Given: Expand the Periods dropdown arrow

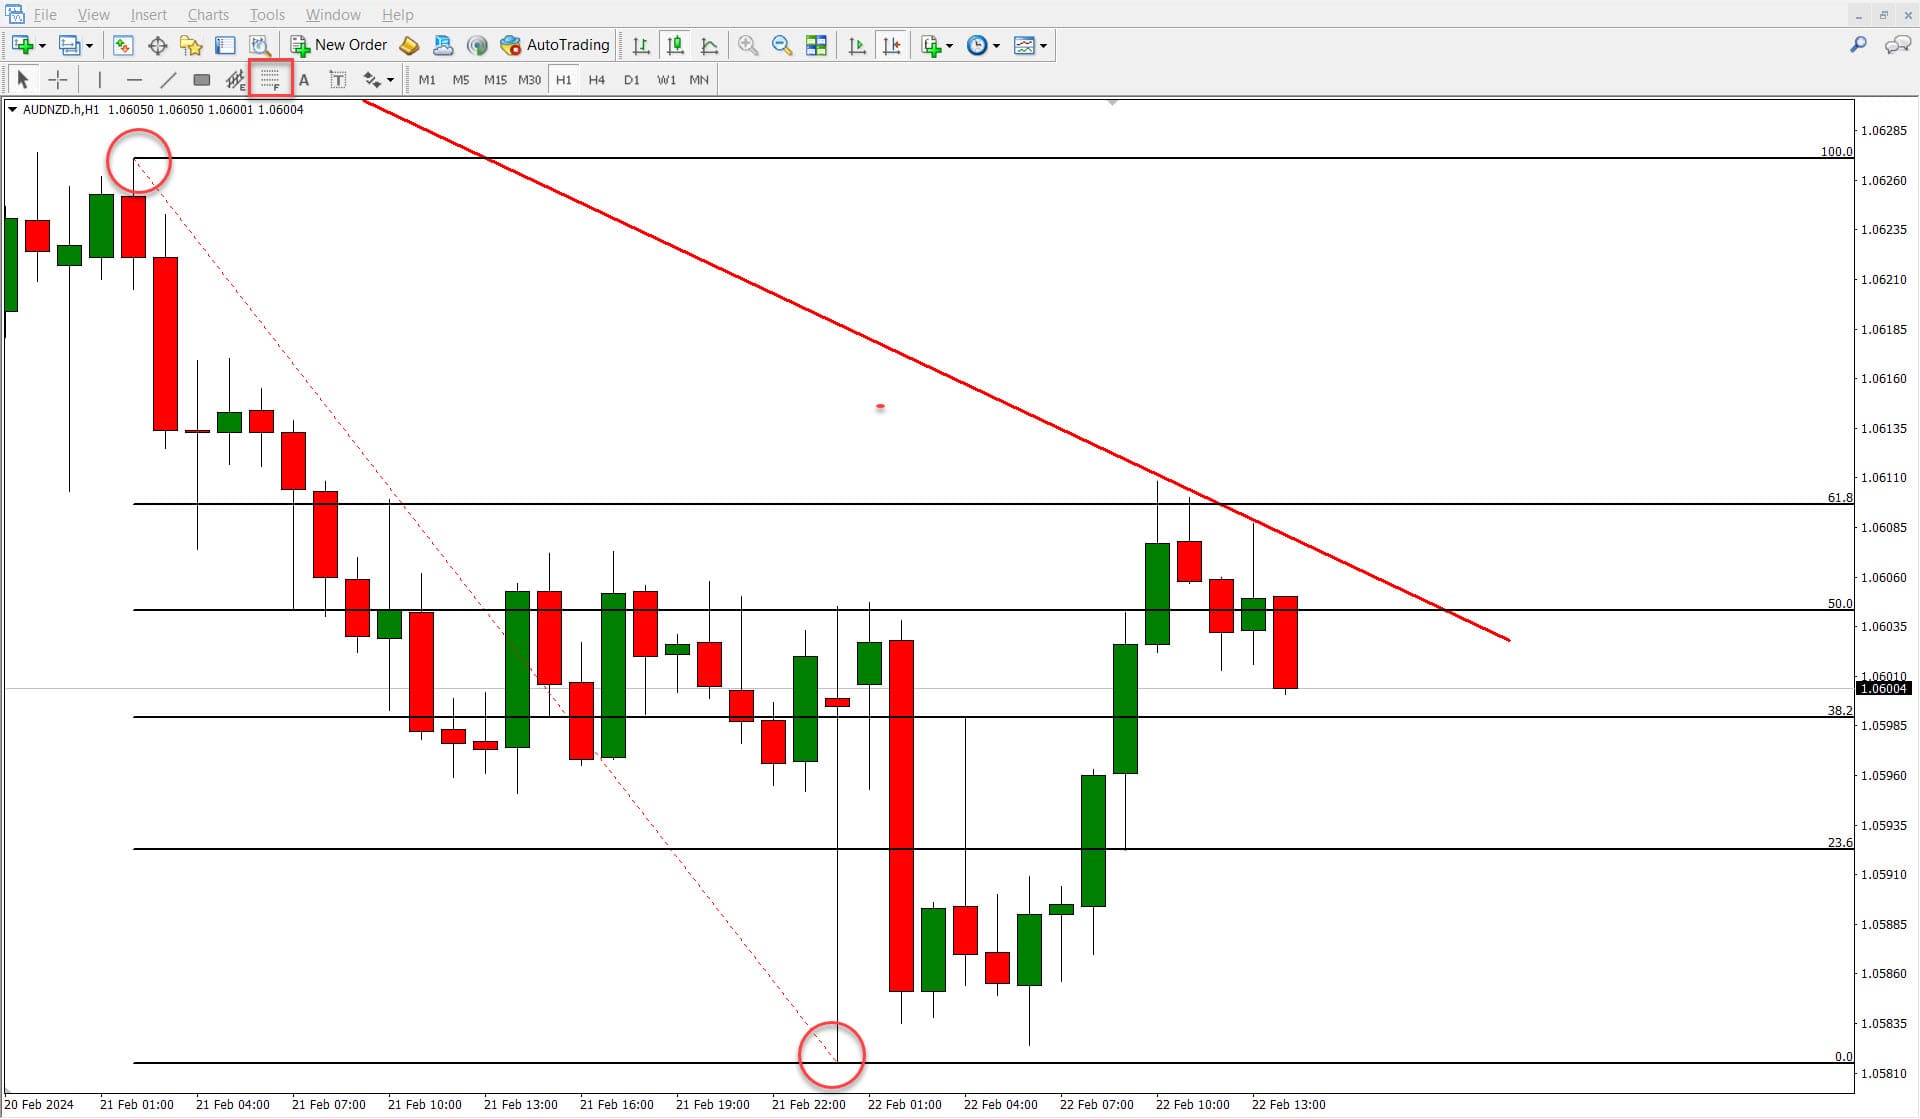Looking at the screenshot, I should coord(996,46).
